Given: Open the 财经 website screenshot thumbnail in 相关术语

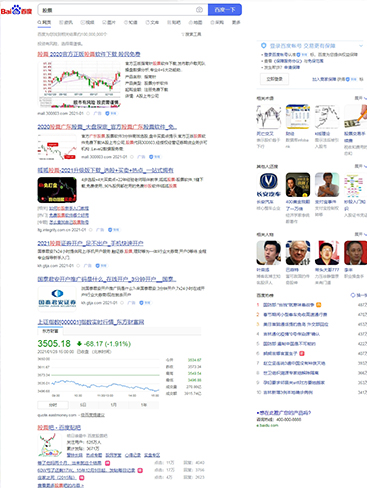Looking at the screenshot, I should tap(298, 117).
